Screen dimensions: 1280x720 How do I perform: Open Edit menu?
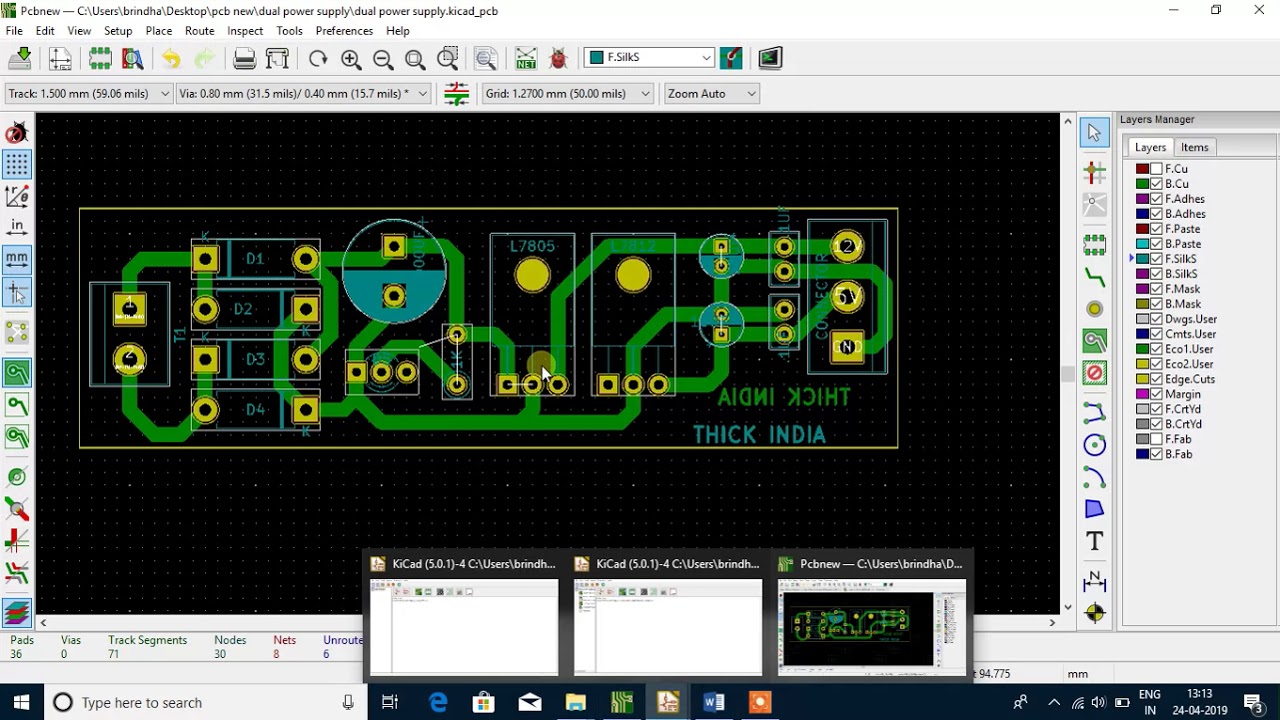(45, 31)
